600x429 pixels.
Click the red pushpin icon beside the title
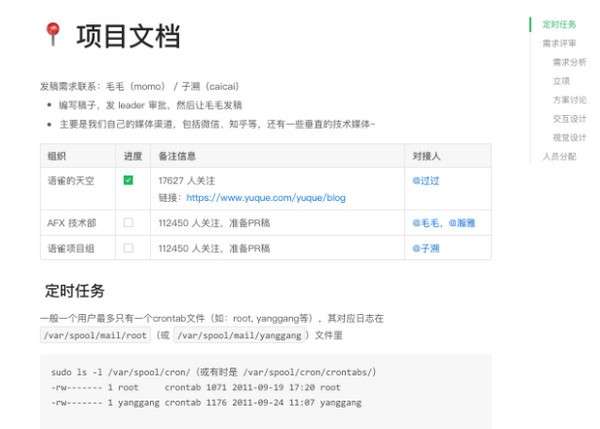53,34
